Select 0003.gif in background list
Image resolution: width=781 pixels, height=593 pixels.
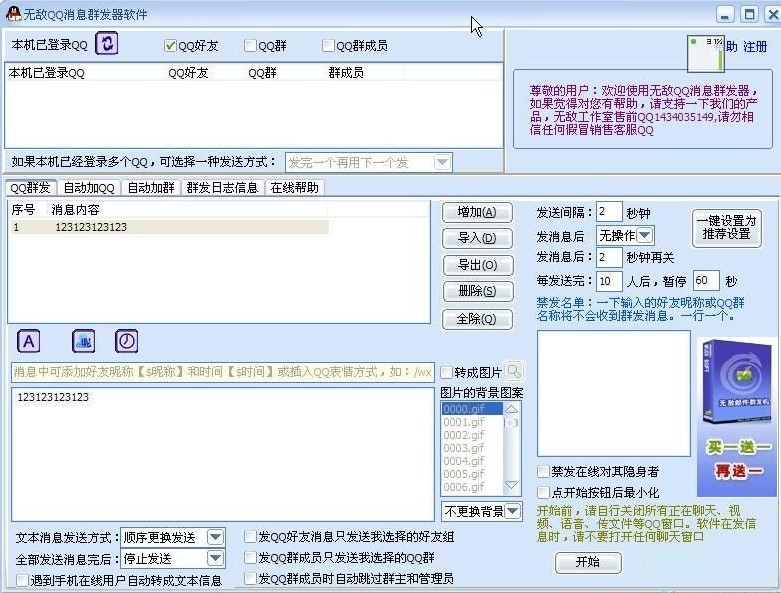click(x=472, y=448)
